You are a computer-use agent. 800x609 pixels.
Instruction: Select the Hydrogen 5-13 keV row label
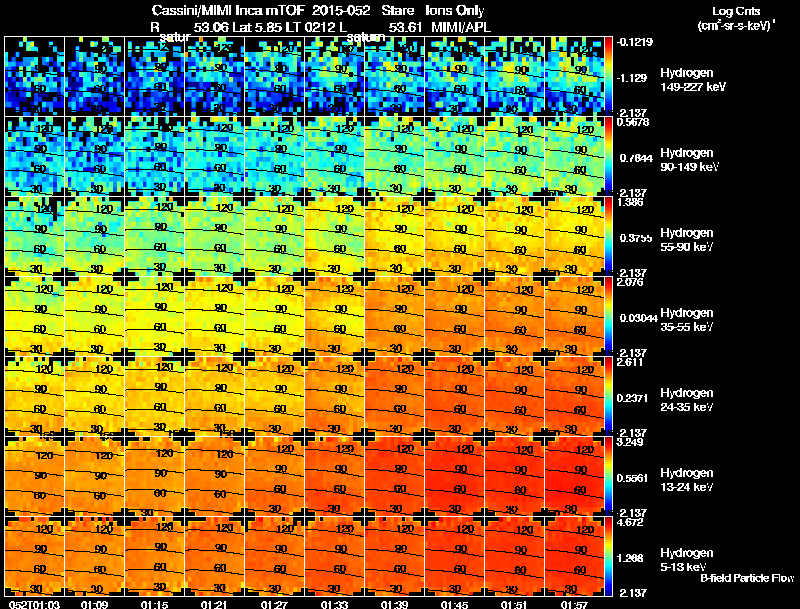687,560
